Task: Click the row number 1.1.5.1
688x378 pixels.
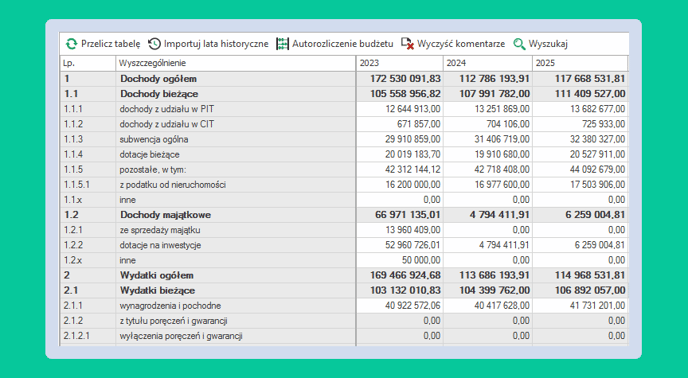Action: 77,185
